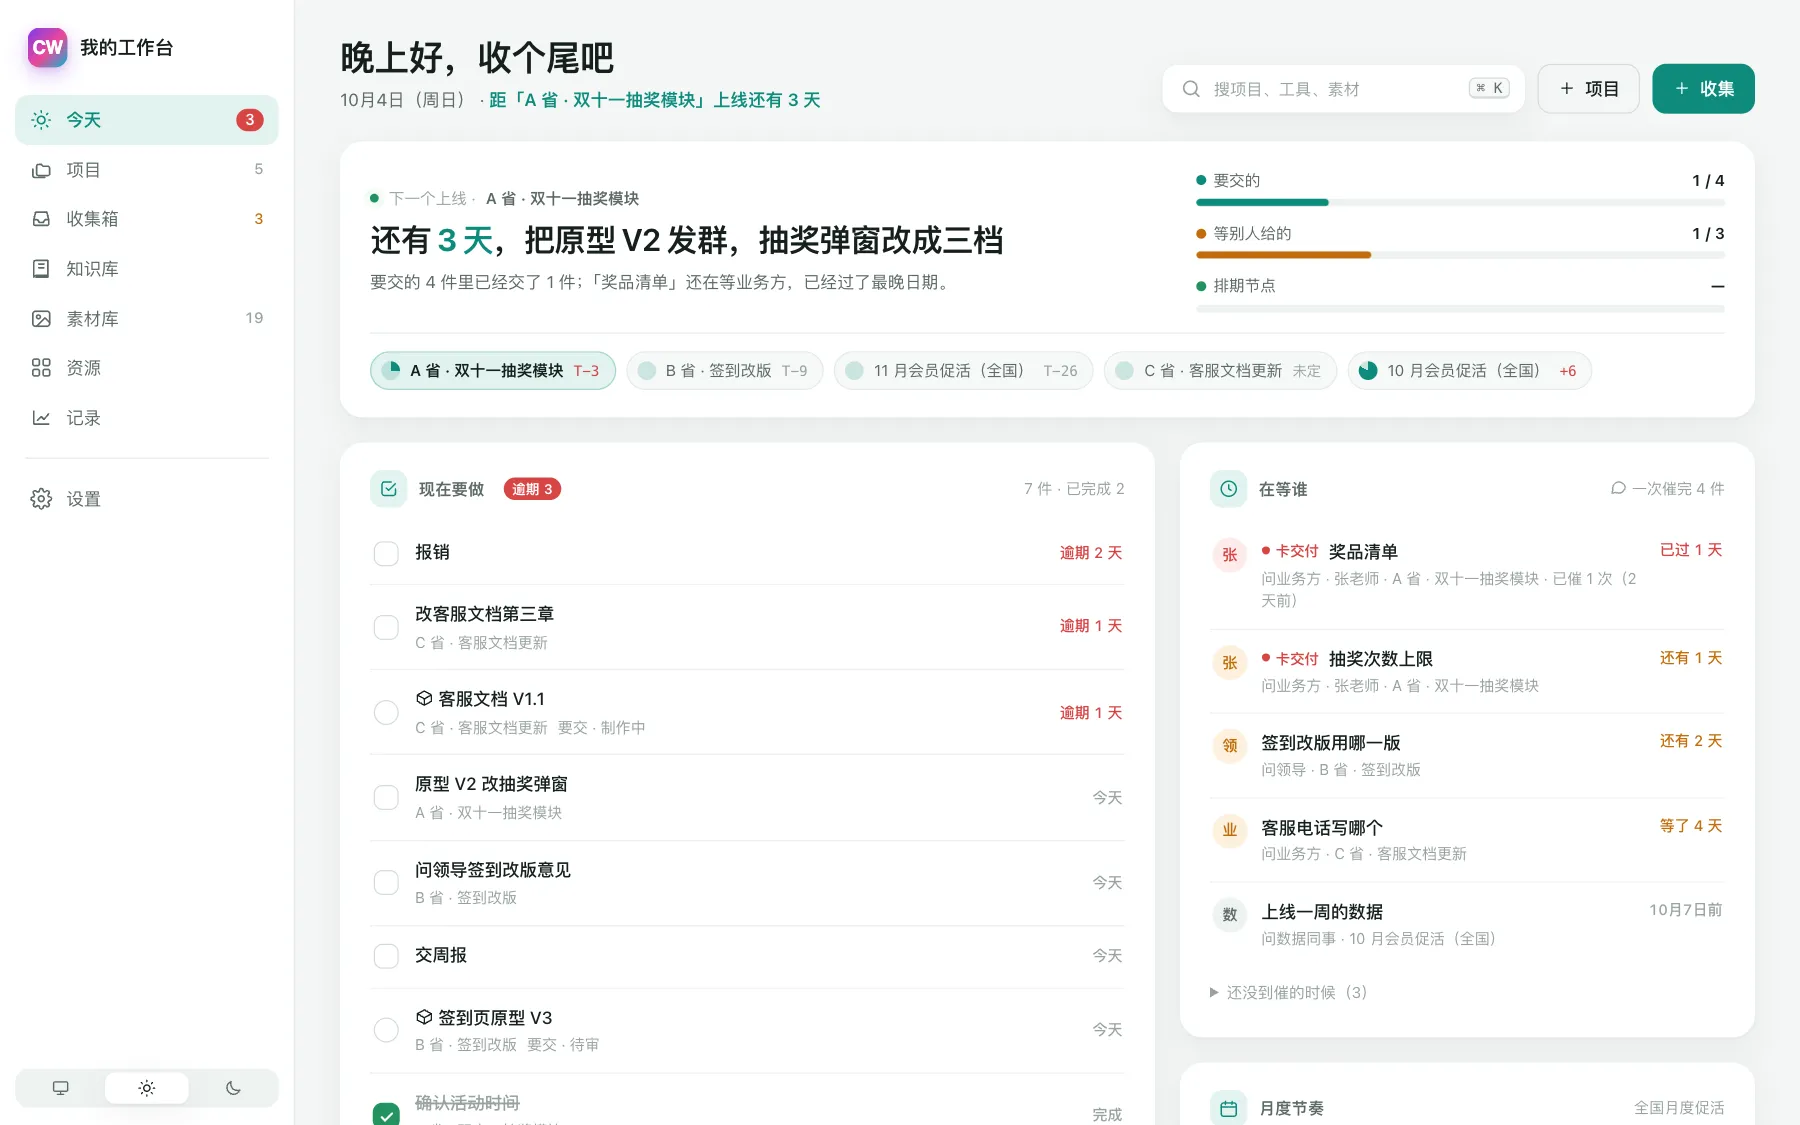Image resolution: width=1800 pixels, height=1125 pixels.
Task: Select light theme sun icon
Action: point(147,1088)
